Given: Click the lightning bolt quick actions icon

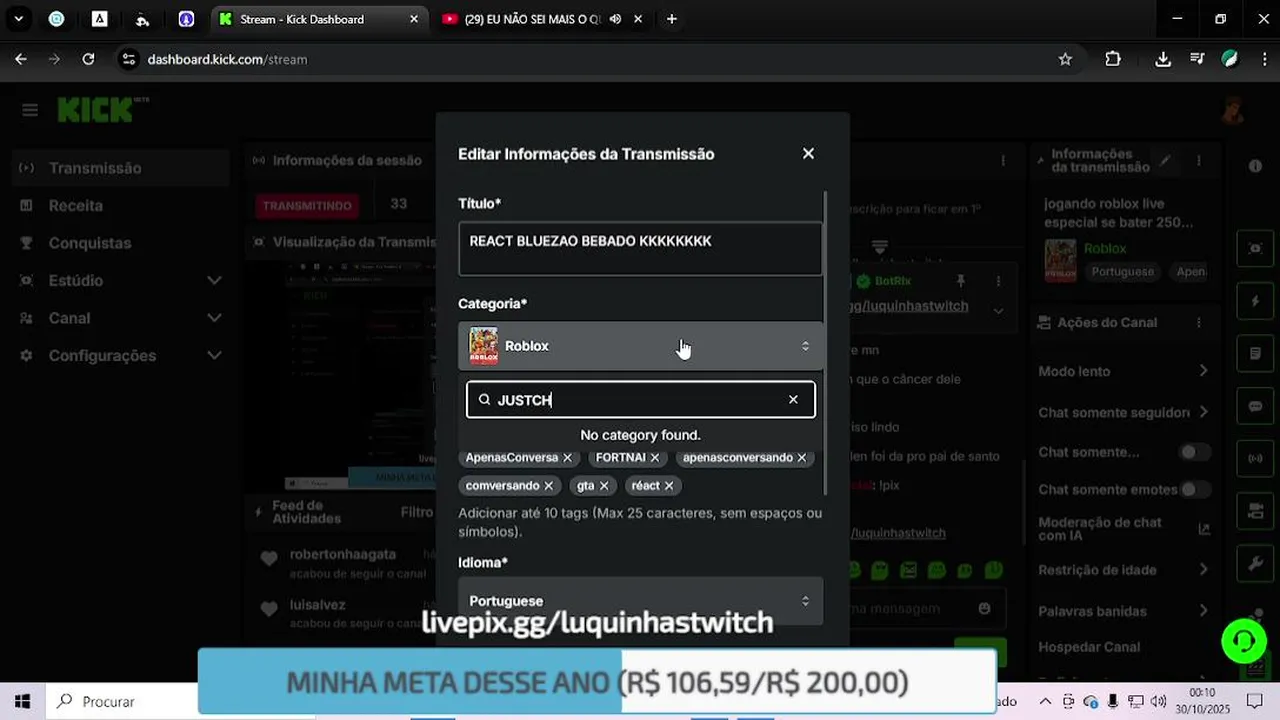Looking at the screenshot, I should coord(1255,301).
